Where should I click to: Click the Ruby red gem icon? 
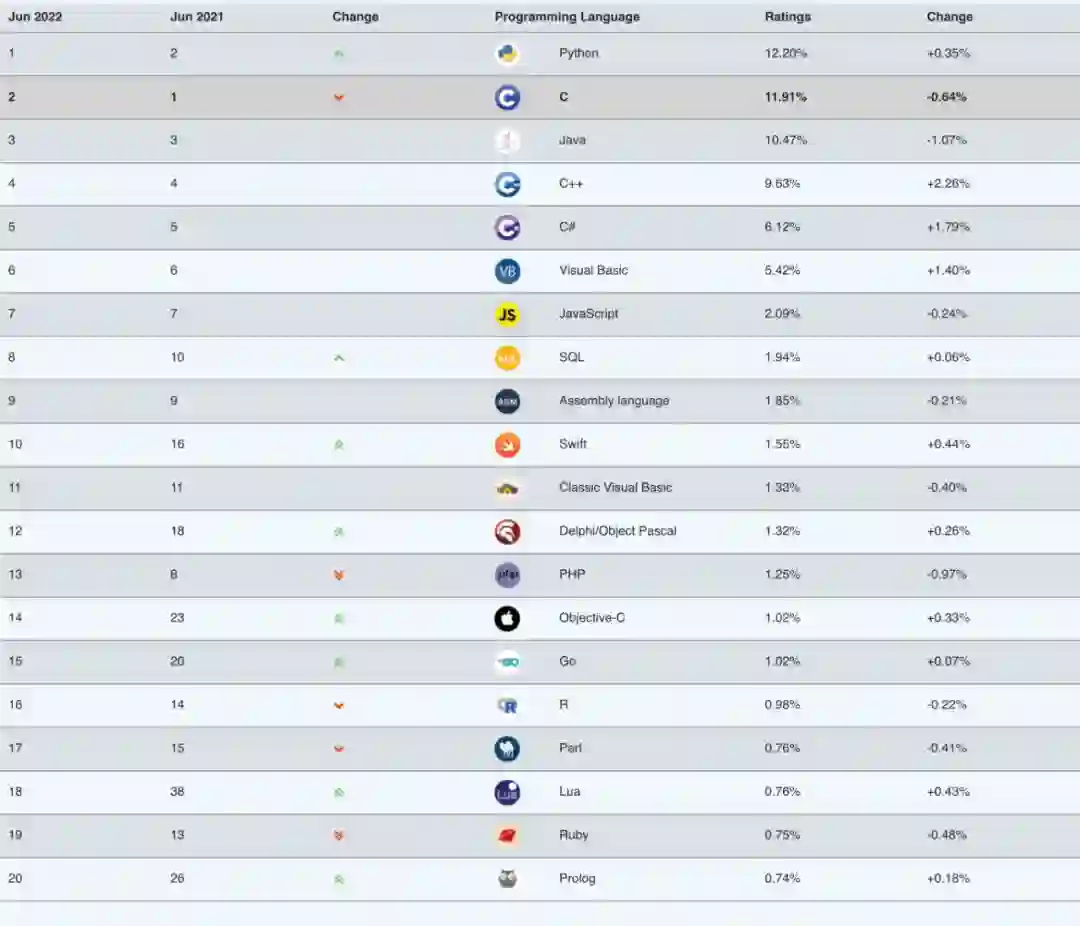point(507,836)
